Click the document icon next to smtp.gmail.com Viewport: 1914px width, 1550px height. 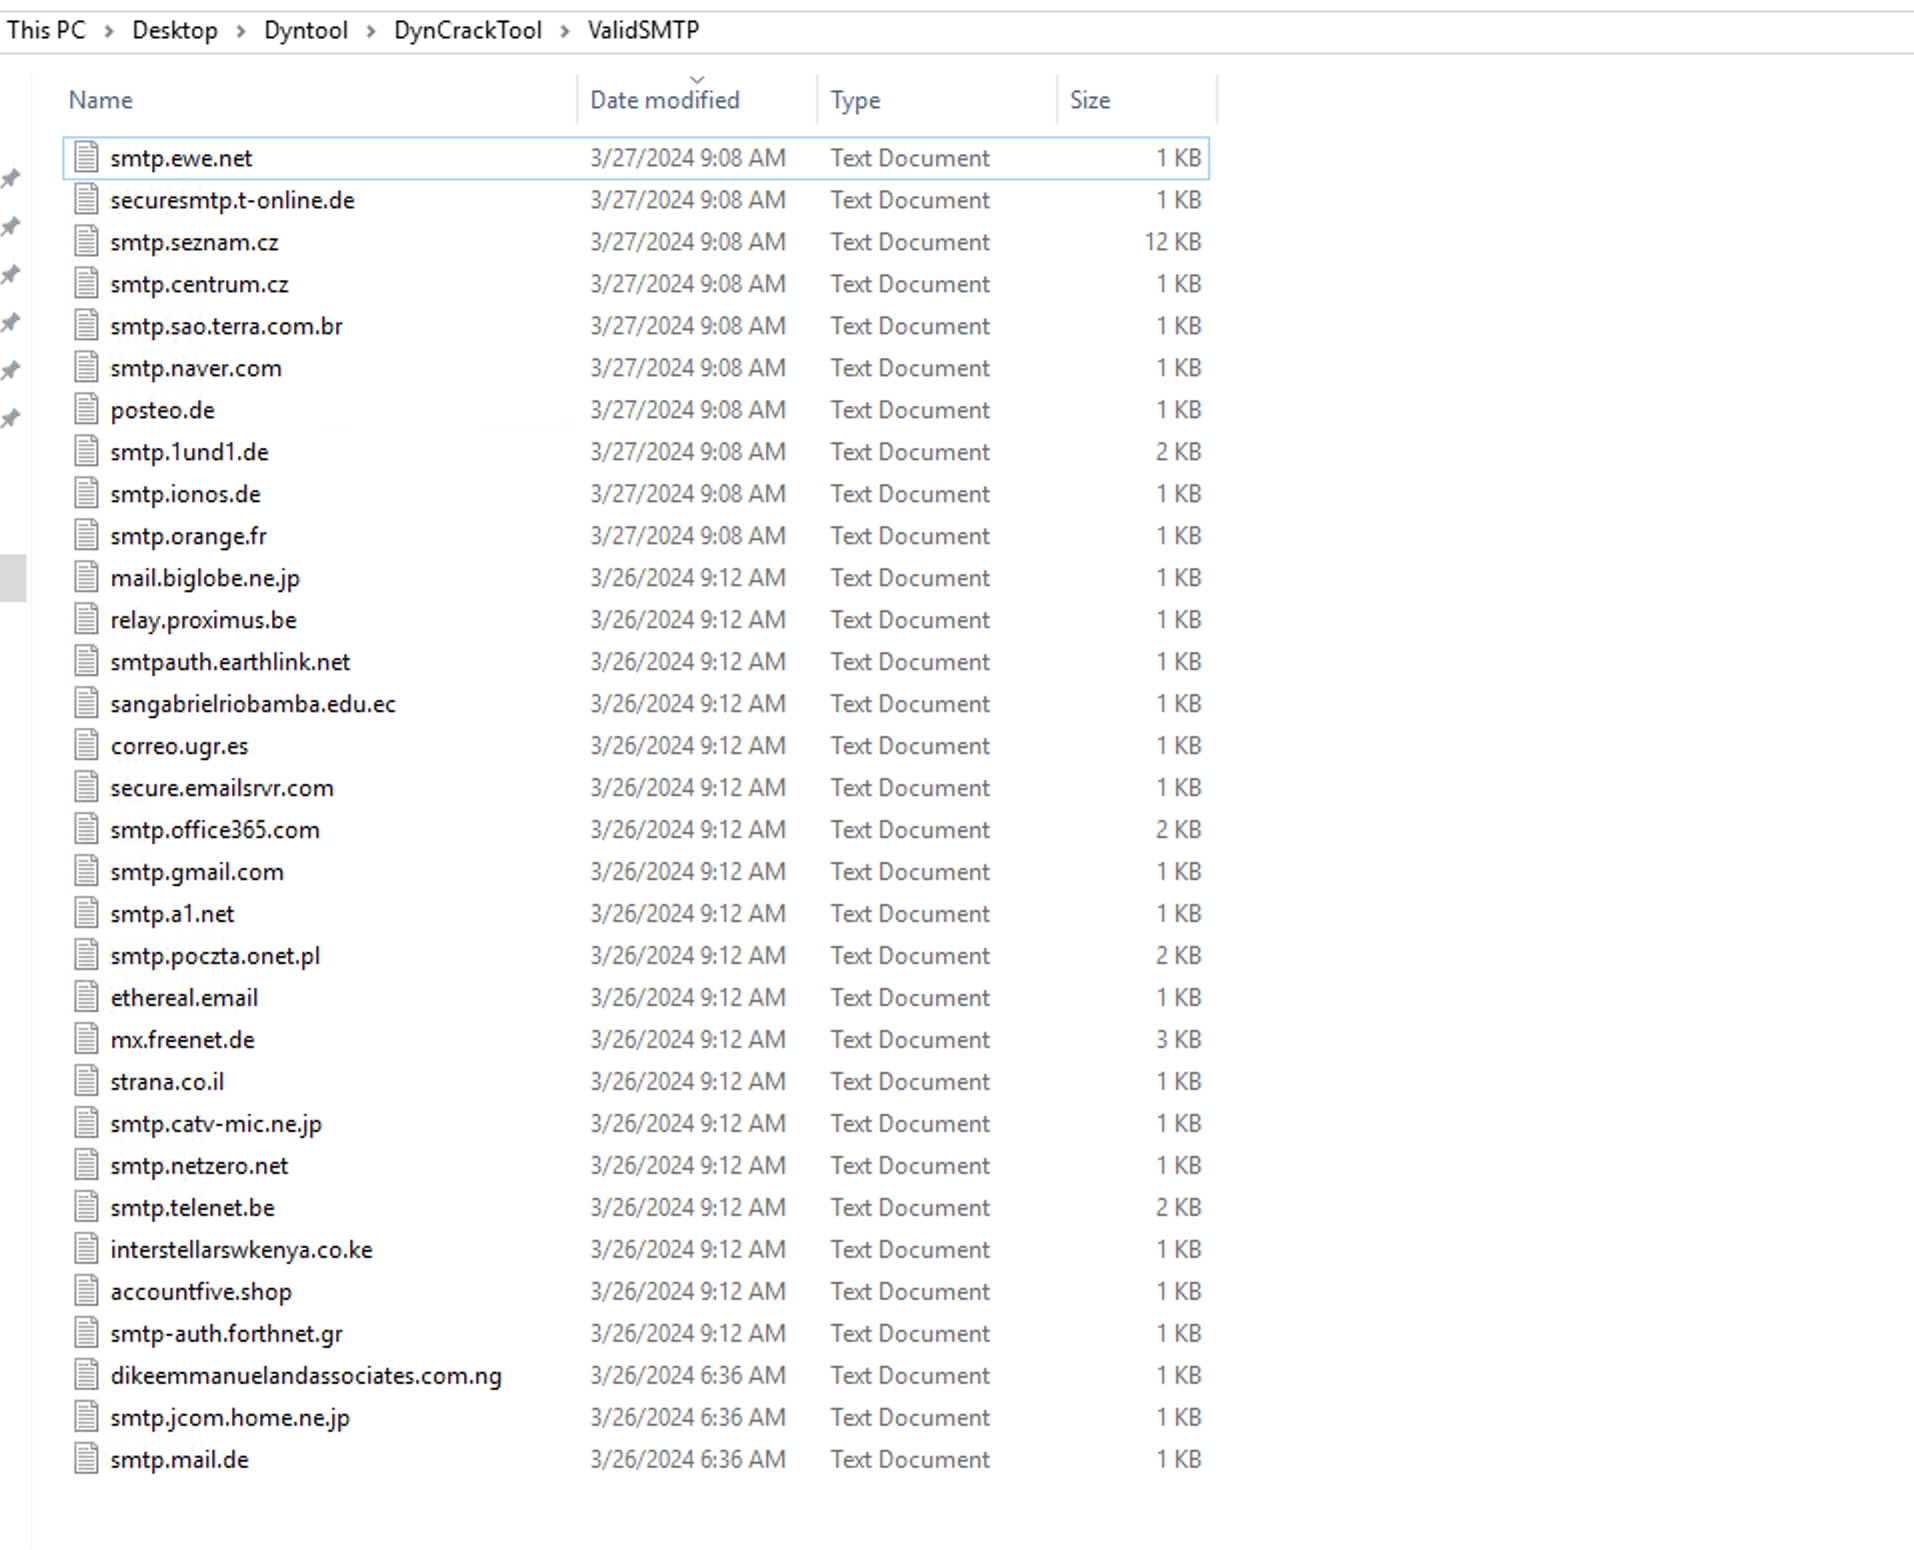[85, 871]
